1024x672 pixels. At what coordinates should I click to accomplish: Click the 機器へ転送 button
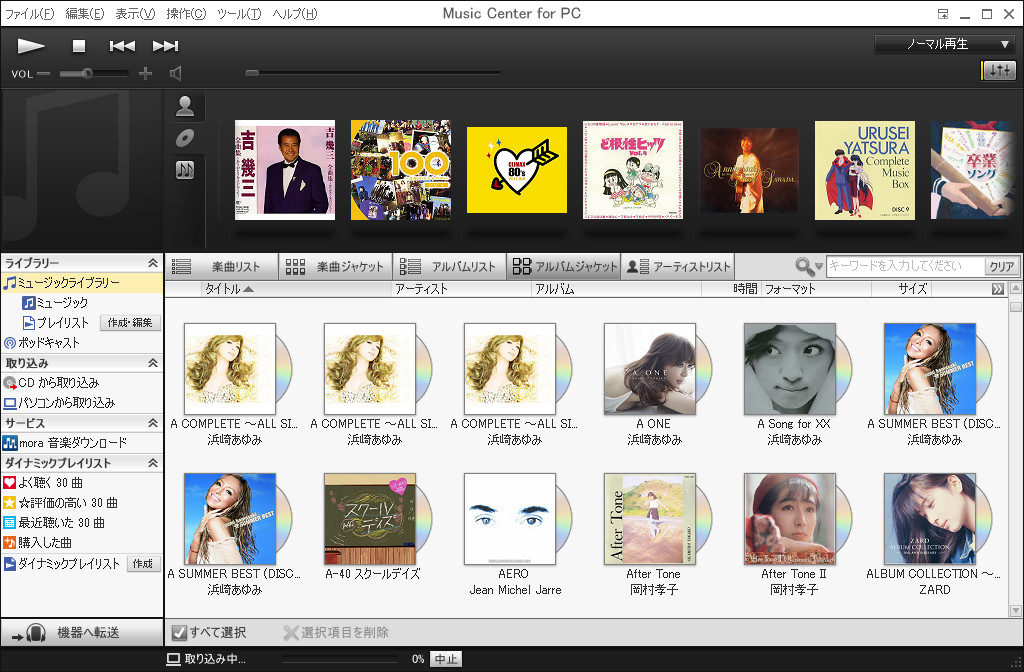tap(80, 633)
